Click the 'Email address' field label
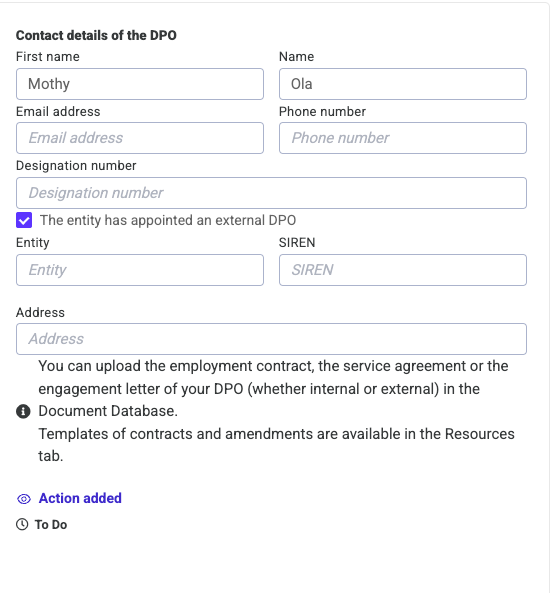This screenshot has height=593, width=552. (x=58, y=112)
